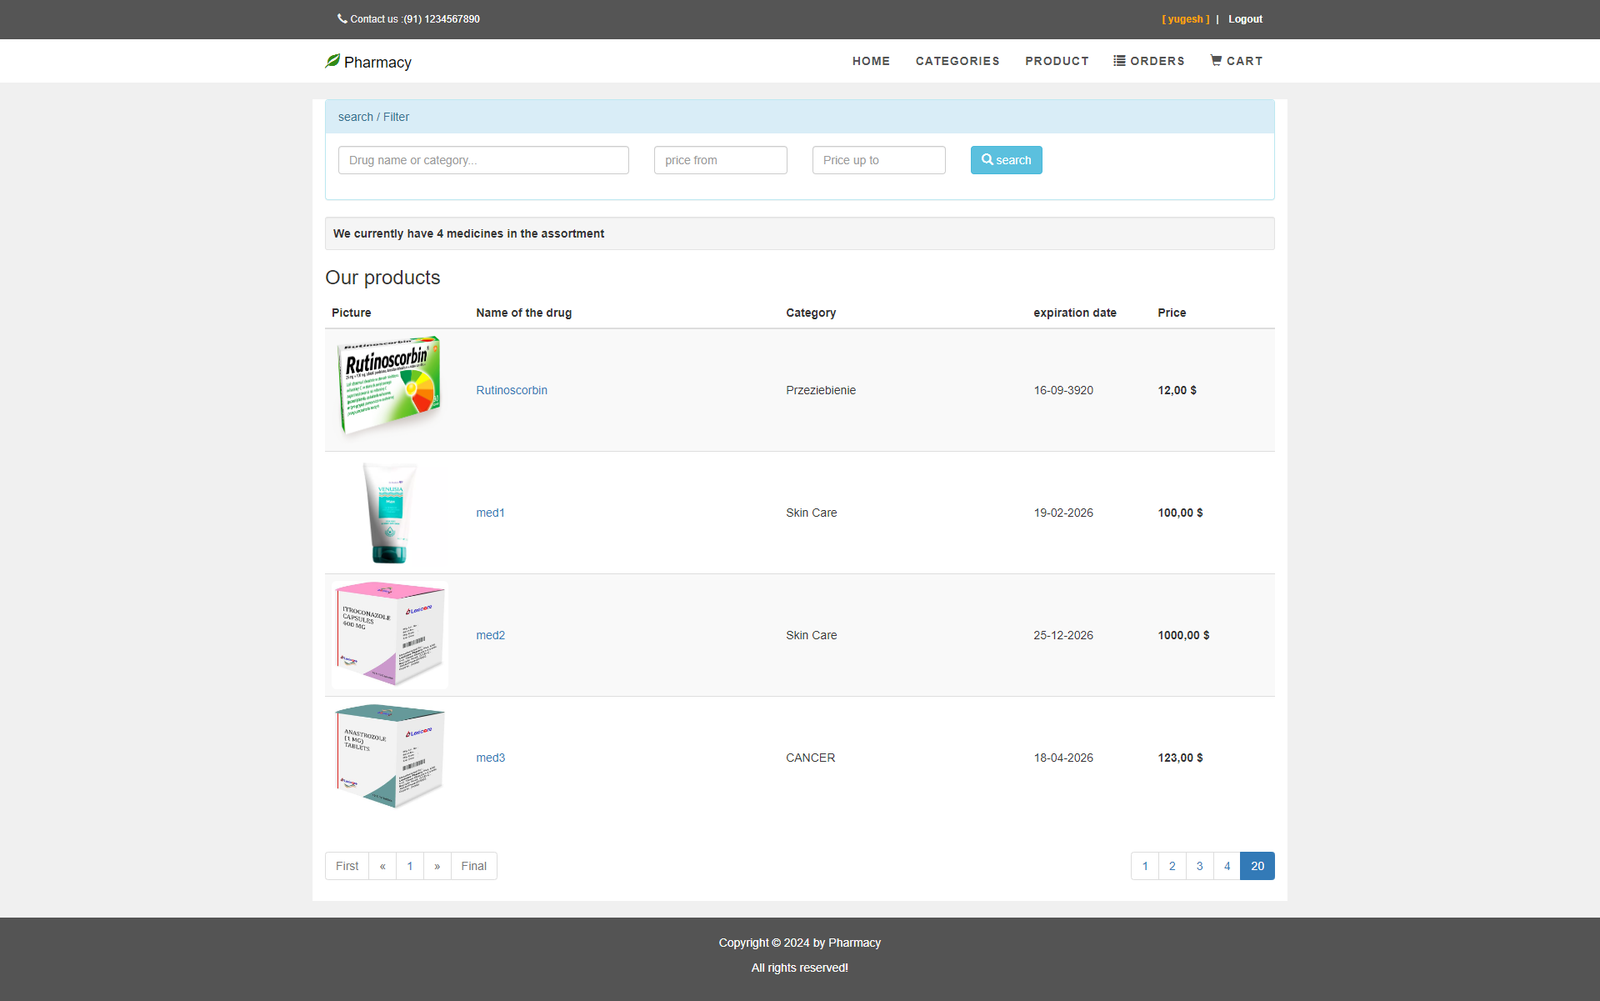Focus the Drug name or category field
This screenshot has width=1600, height=1001.
click(x=483, y=160)
